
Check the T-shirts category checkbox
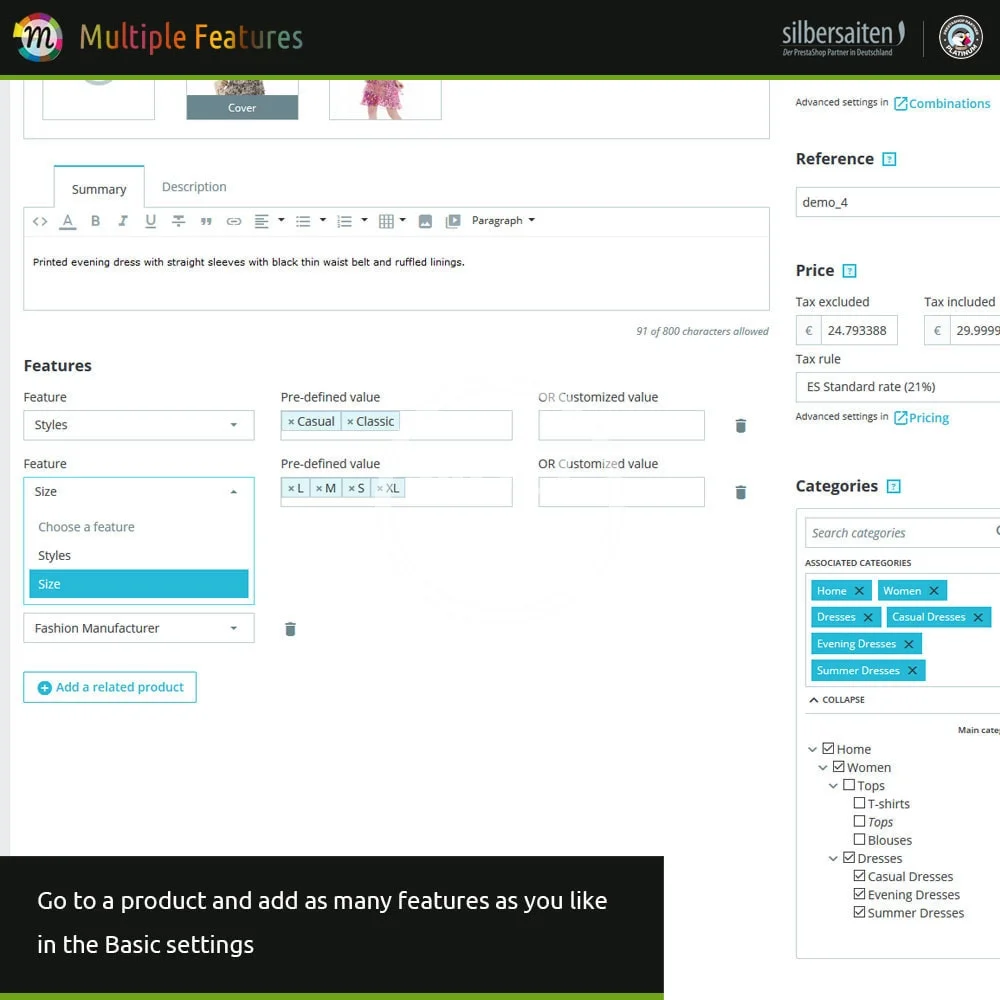click(x=859, y=803)
